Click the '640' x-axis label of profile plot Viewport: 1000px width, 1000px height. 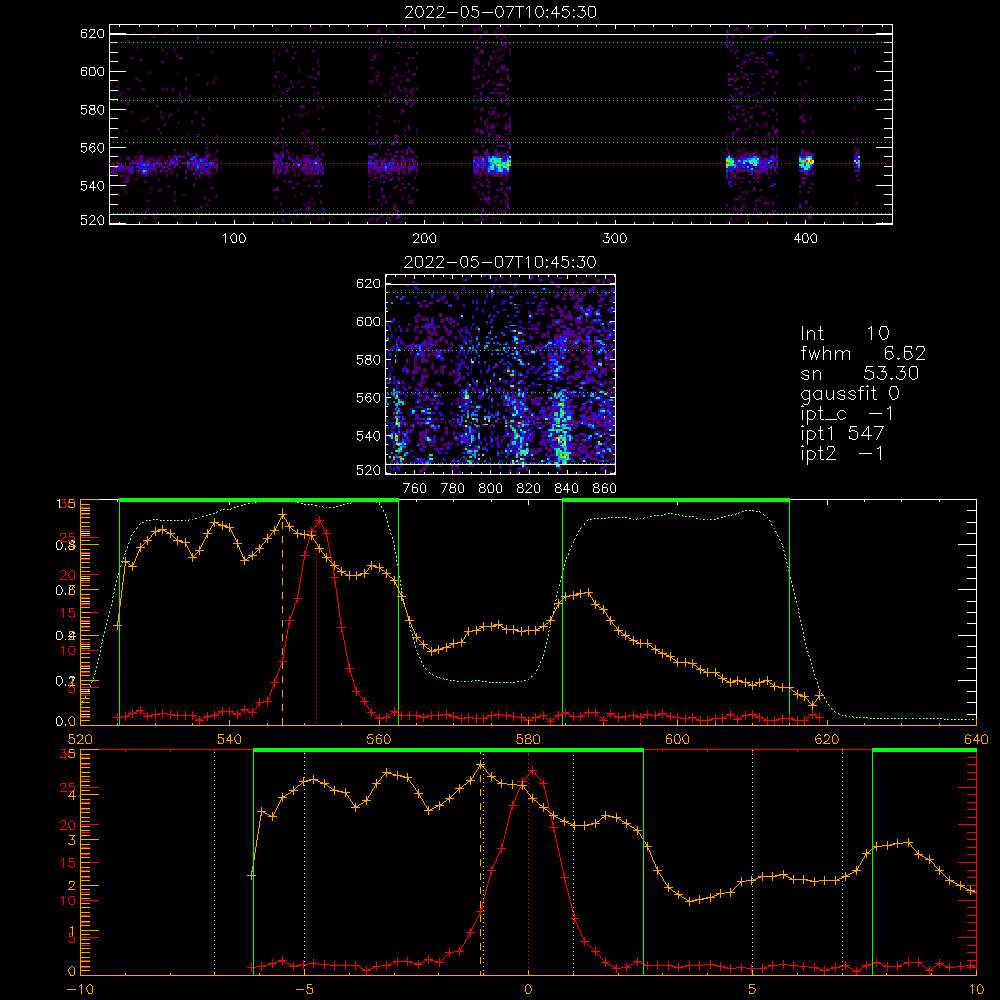point(976,739)
